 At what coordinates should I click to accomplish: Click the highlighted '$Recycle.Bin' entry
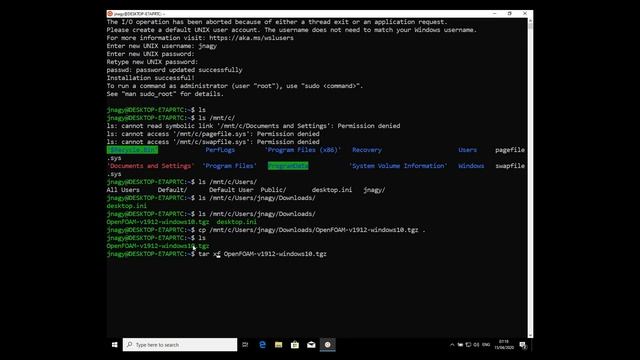(132, 150)
